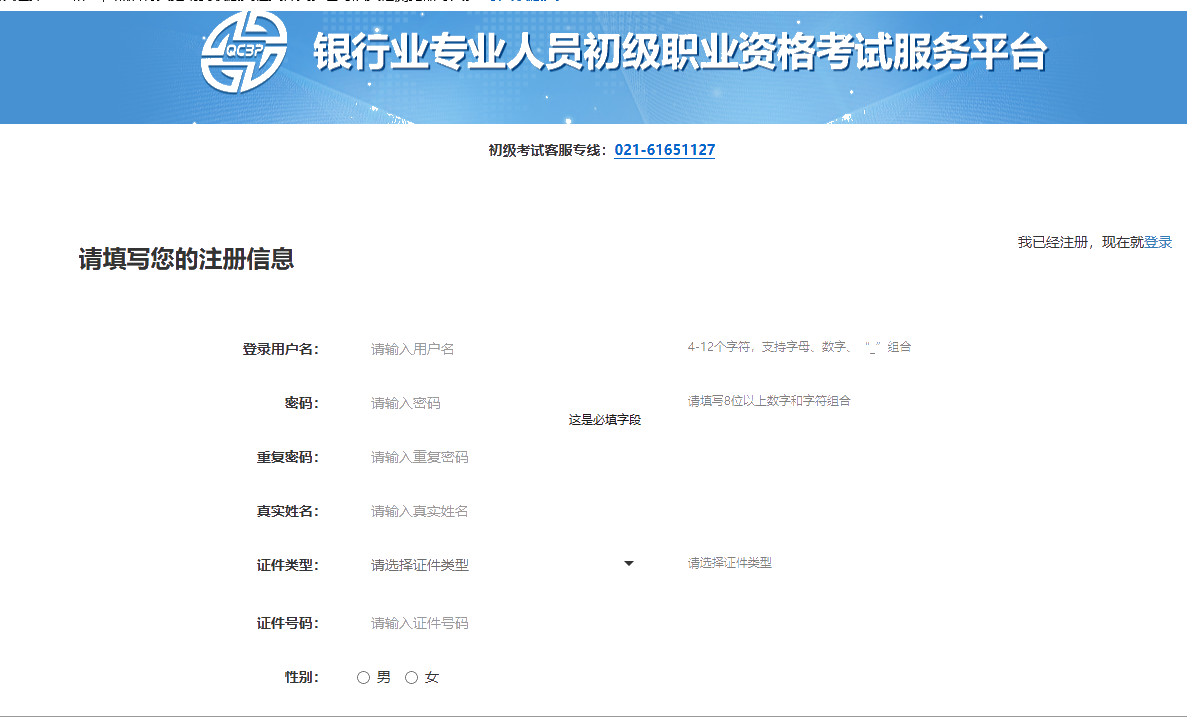The width and height of the screenshot is (1187, 717).
Task: Click the certificate type dropdown arrow
Action: (629, 563)
